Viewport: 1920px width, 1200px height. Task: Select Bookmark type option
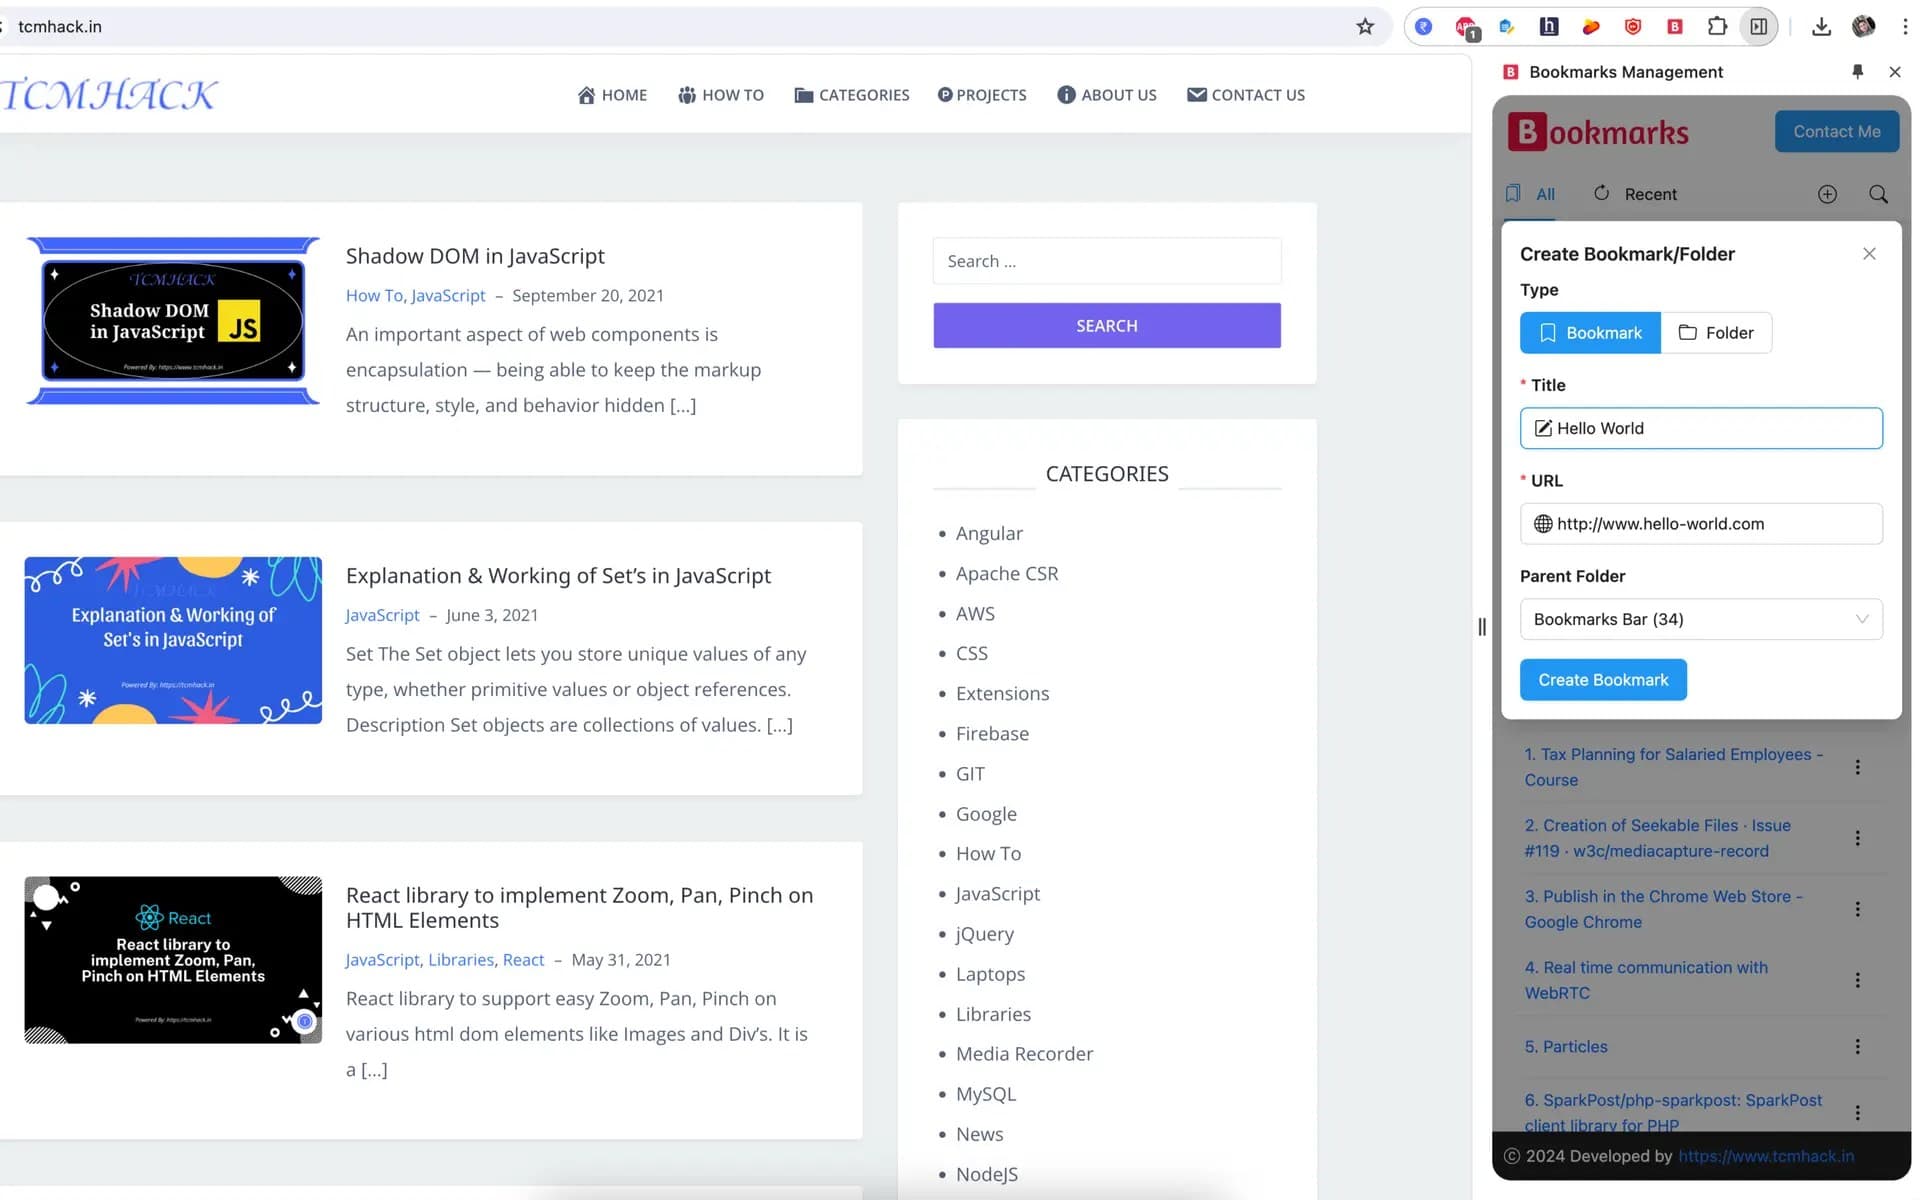(x=1590, y=333)
